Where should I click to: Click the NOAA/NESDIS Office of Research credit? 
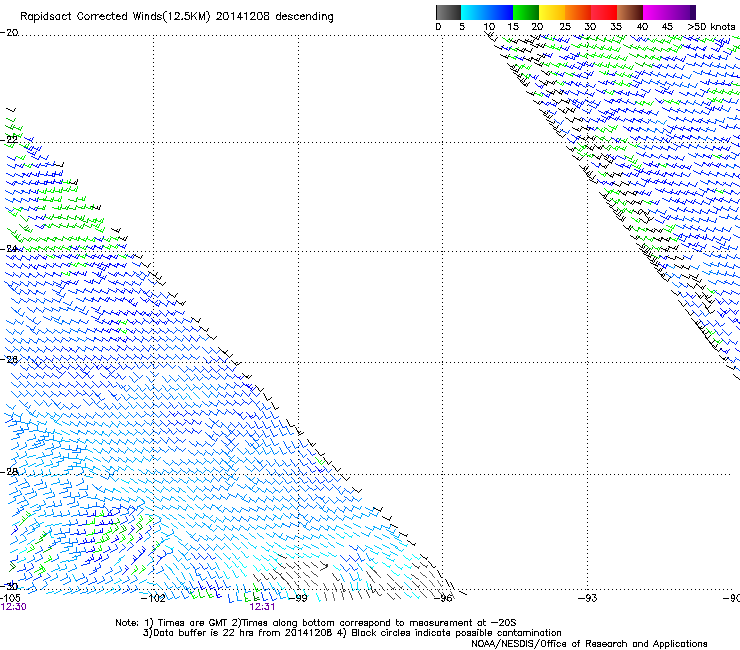coord(589,643)
